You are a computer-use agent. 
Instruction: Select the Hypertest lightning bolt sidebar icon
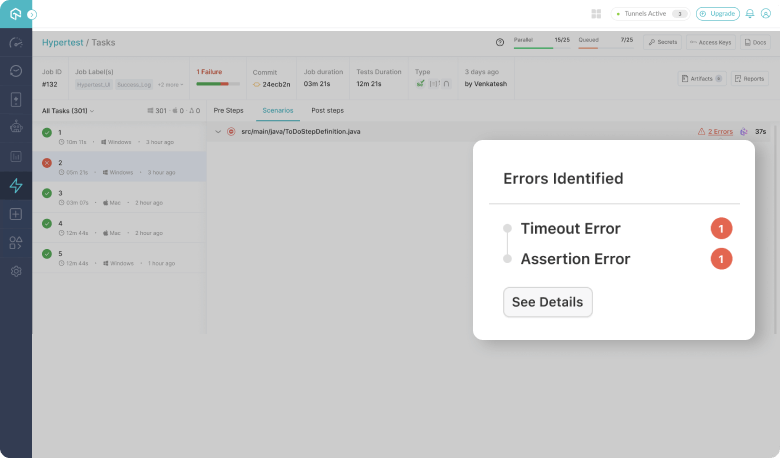coord(16,185)
